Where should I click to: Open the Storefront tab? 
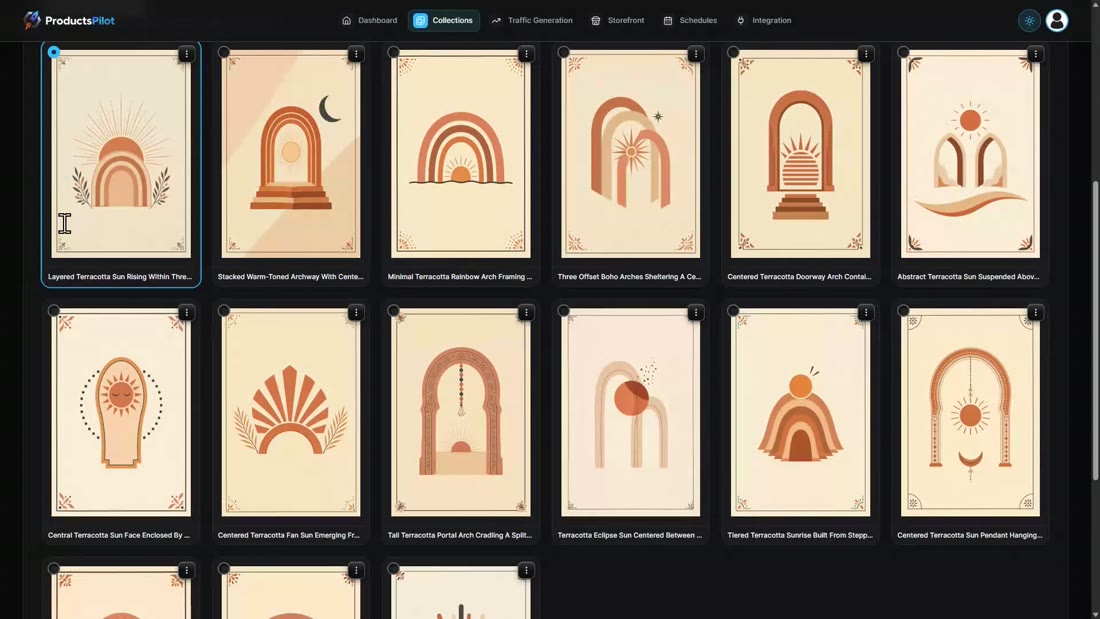point(618,20)
